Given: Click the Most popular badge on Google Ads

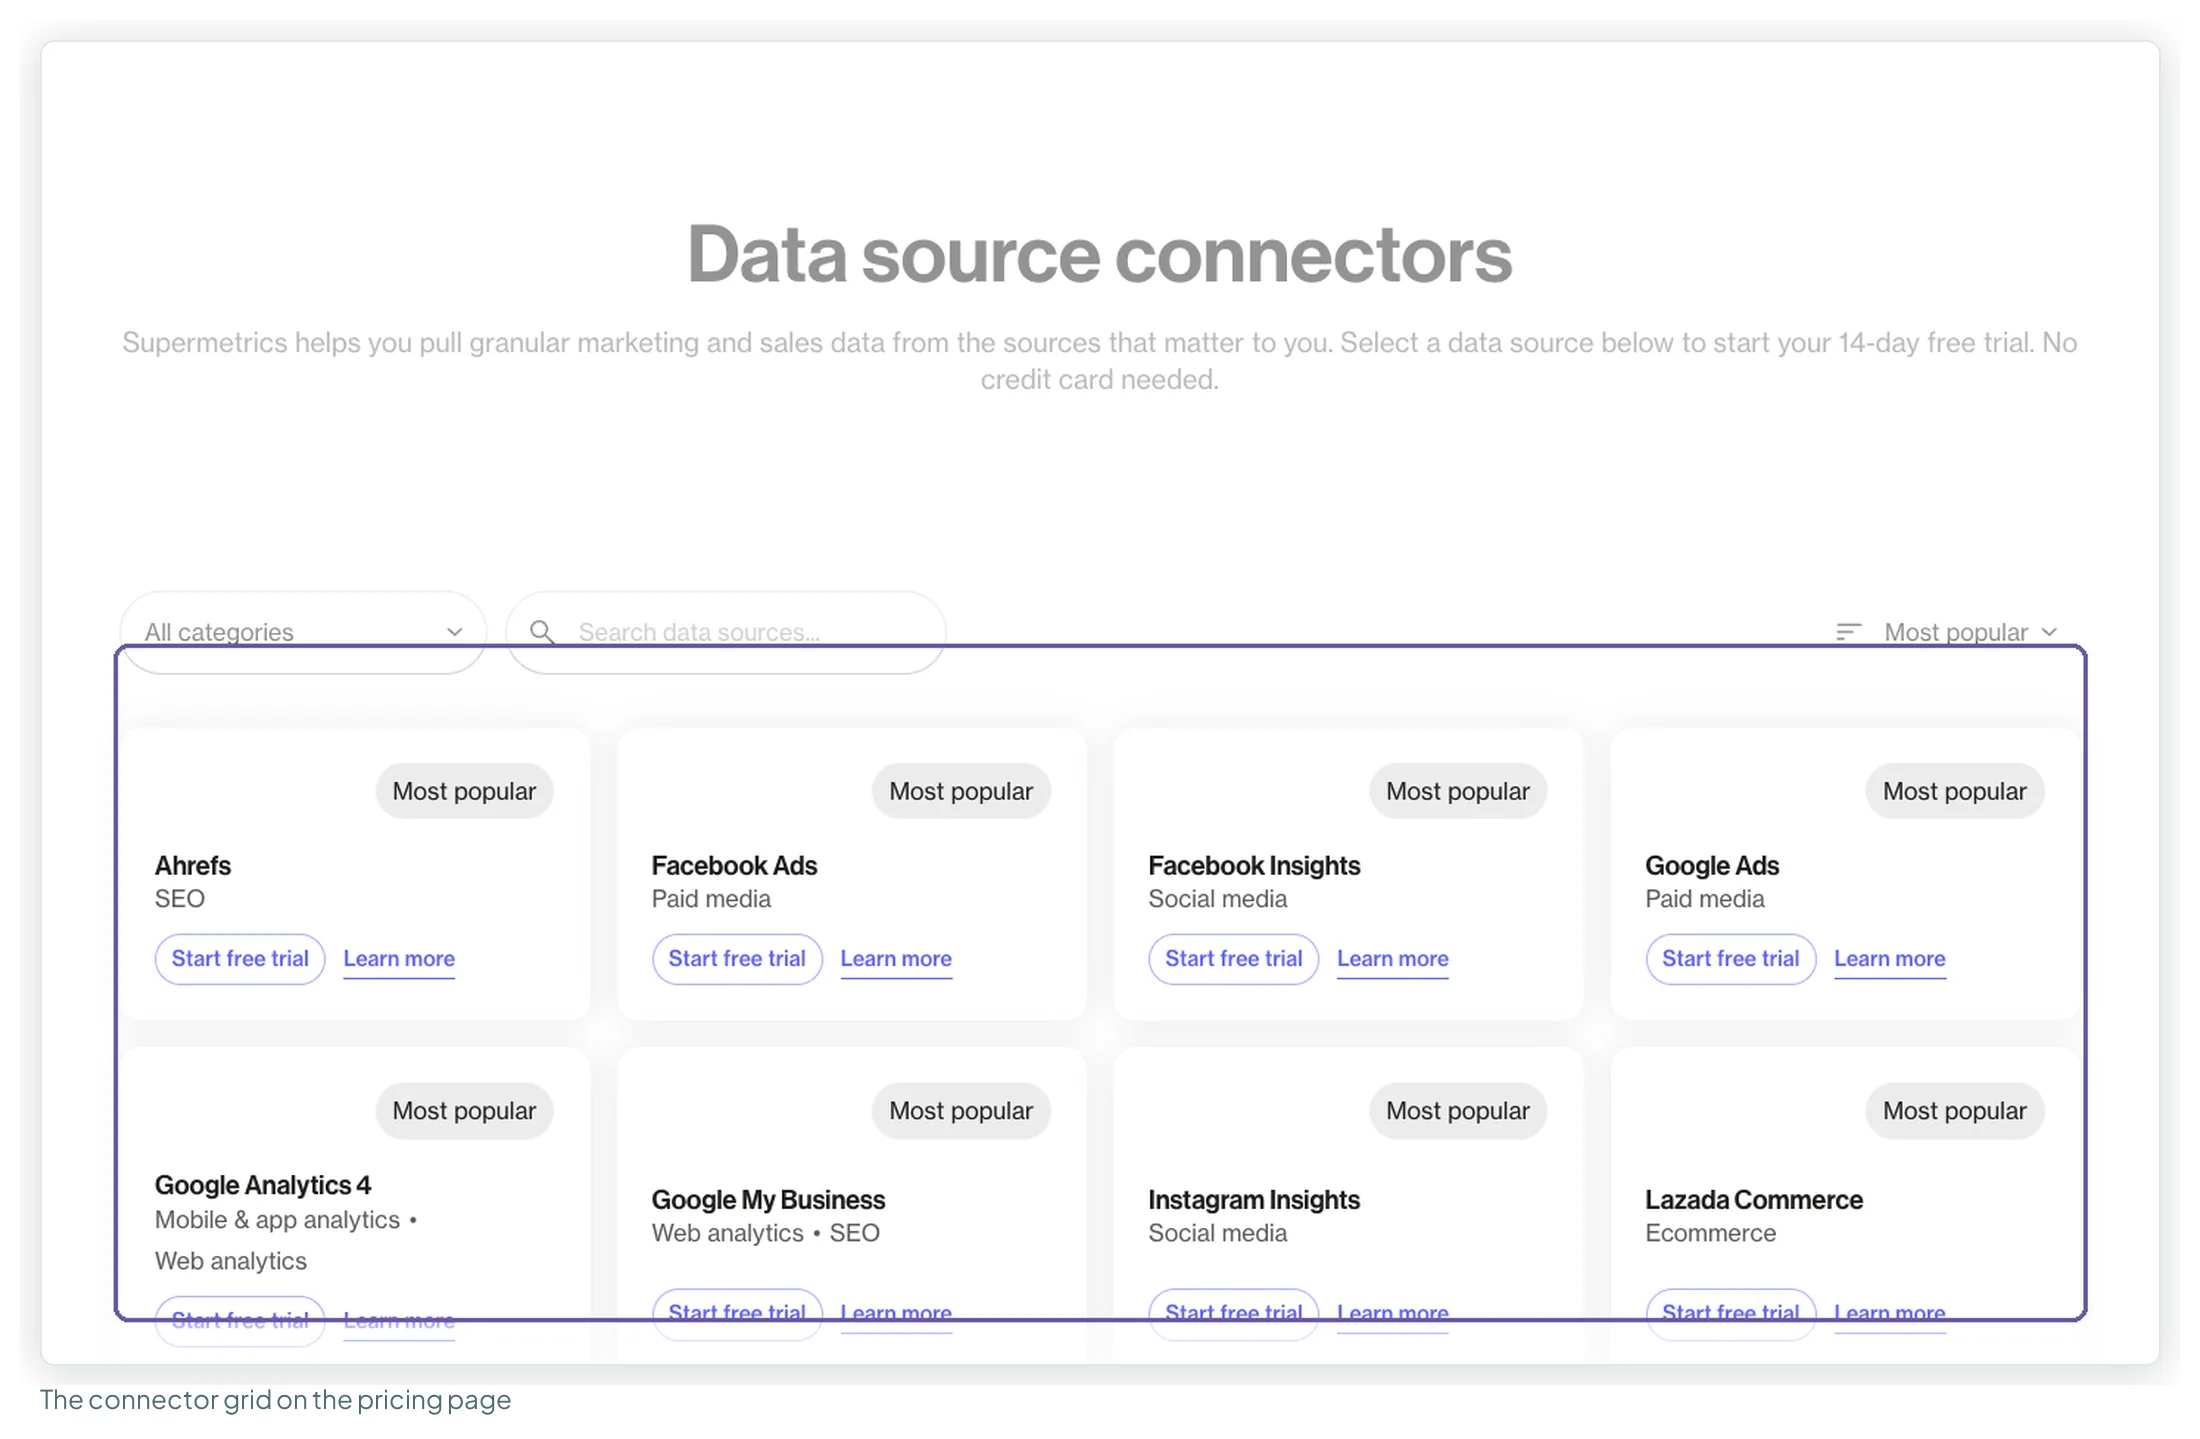Looking at the screenshot, I should 1955,792.
